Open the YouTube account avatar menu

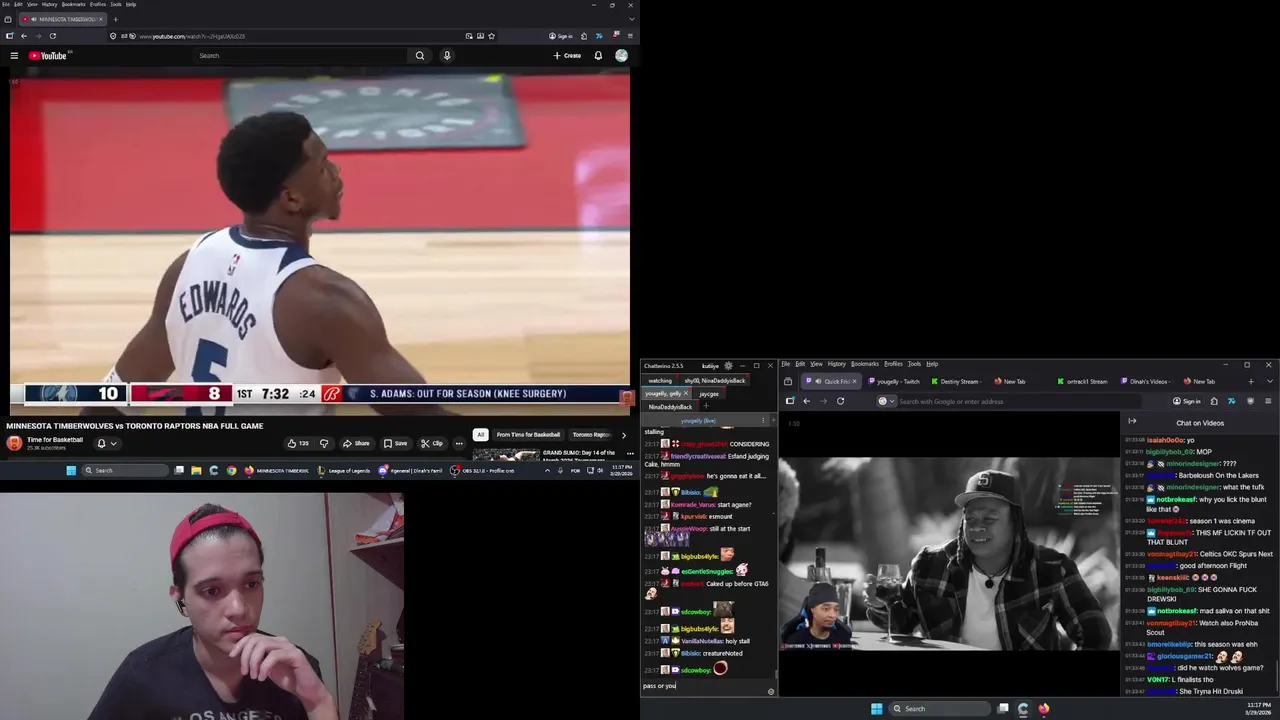tap(621, 56)
